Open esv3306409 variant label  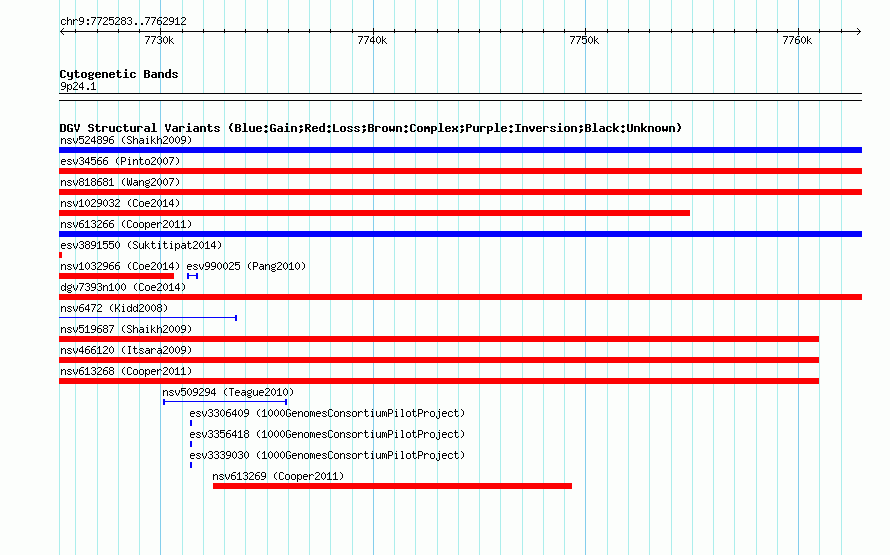tap(327, 413)
